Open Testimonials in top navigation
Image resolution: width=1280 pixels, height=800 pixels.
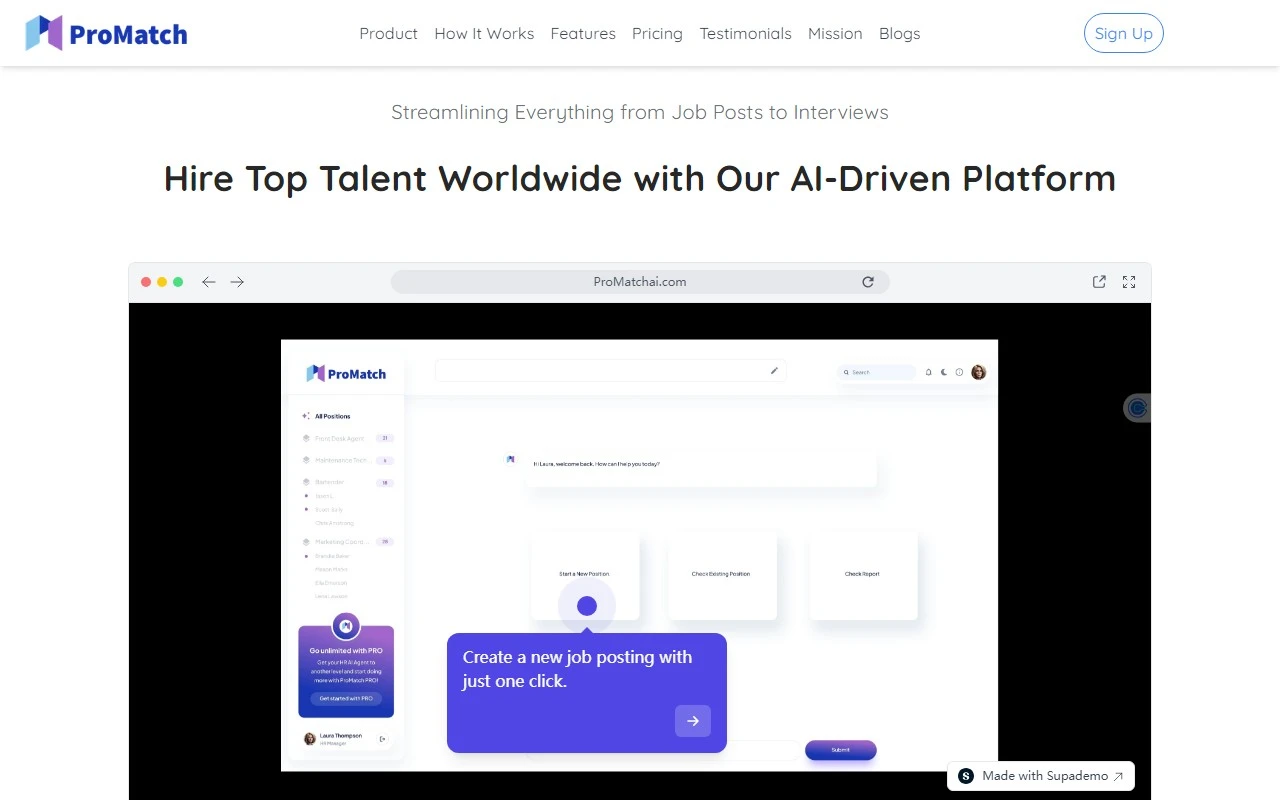click(745, 33)
